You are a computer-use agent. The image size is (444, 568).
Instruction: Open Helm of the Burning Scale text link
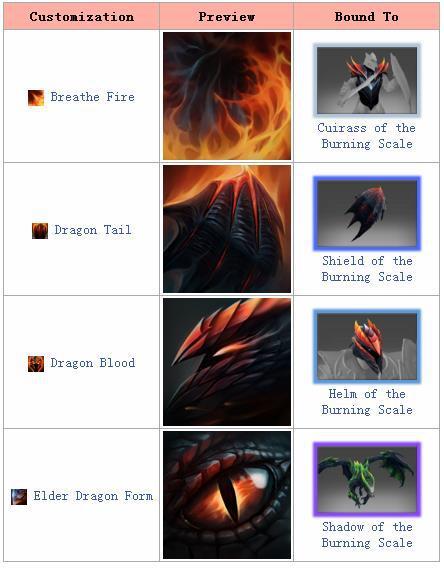point(367,402)
